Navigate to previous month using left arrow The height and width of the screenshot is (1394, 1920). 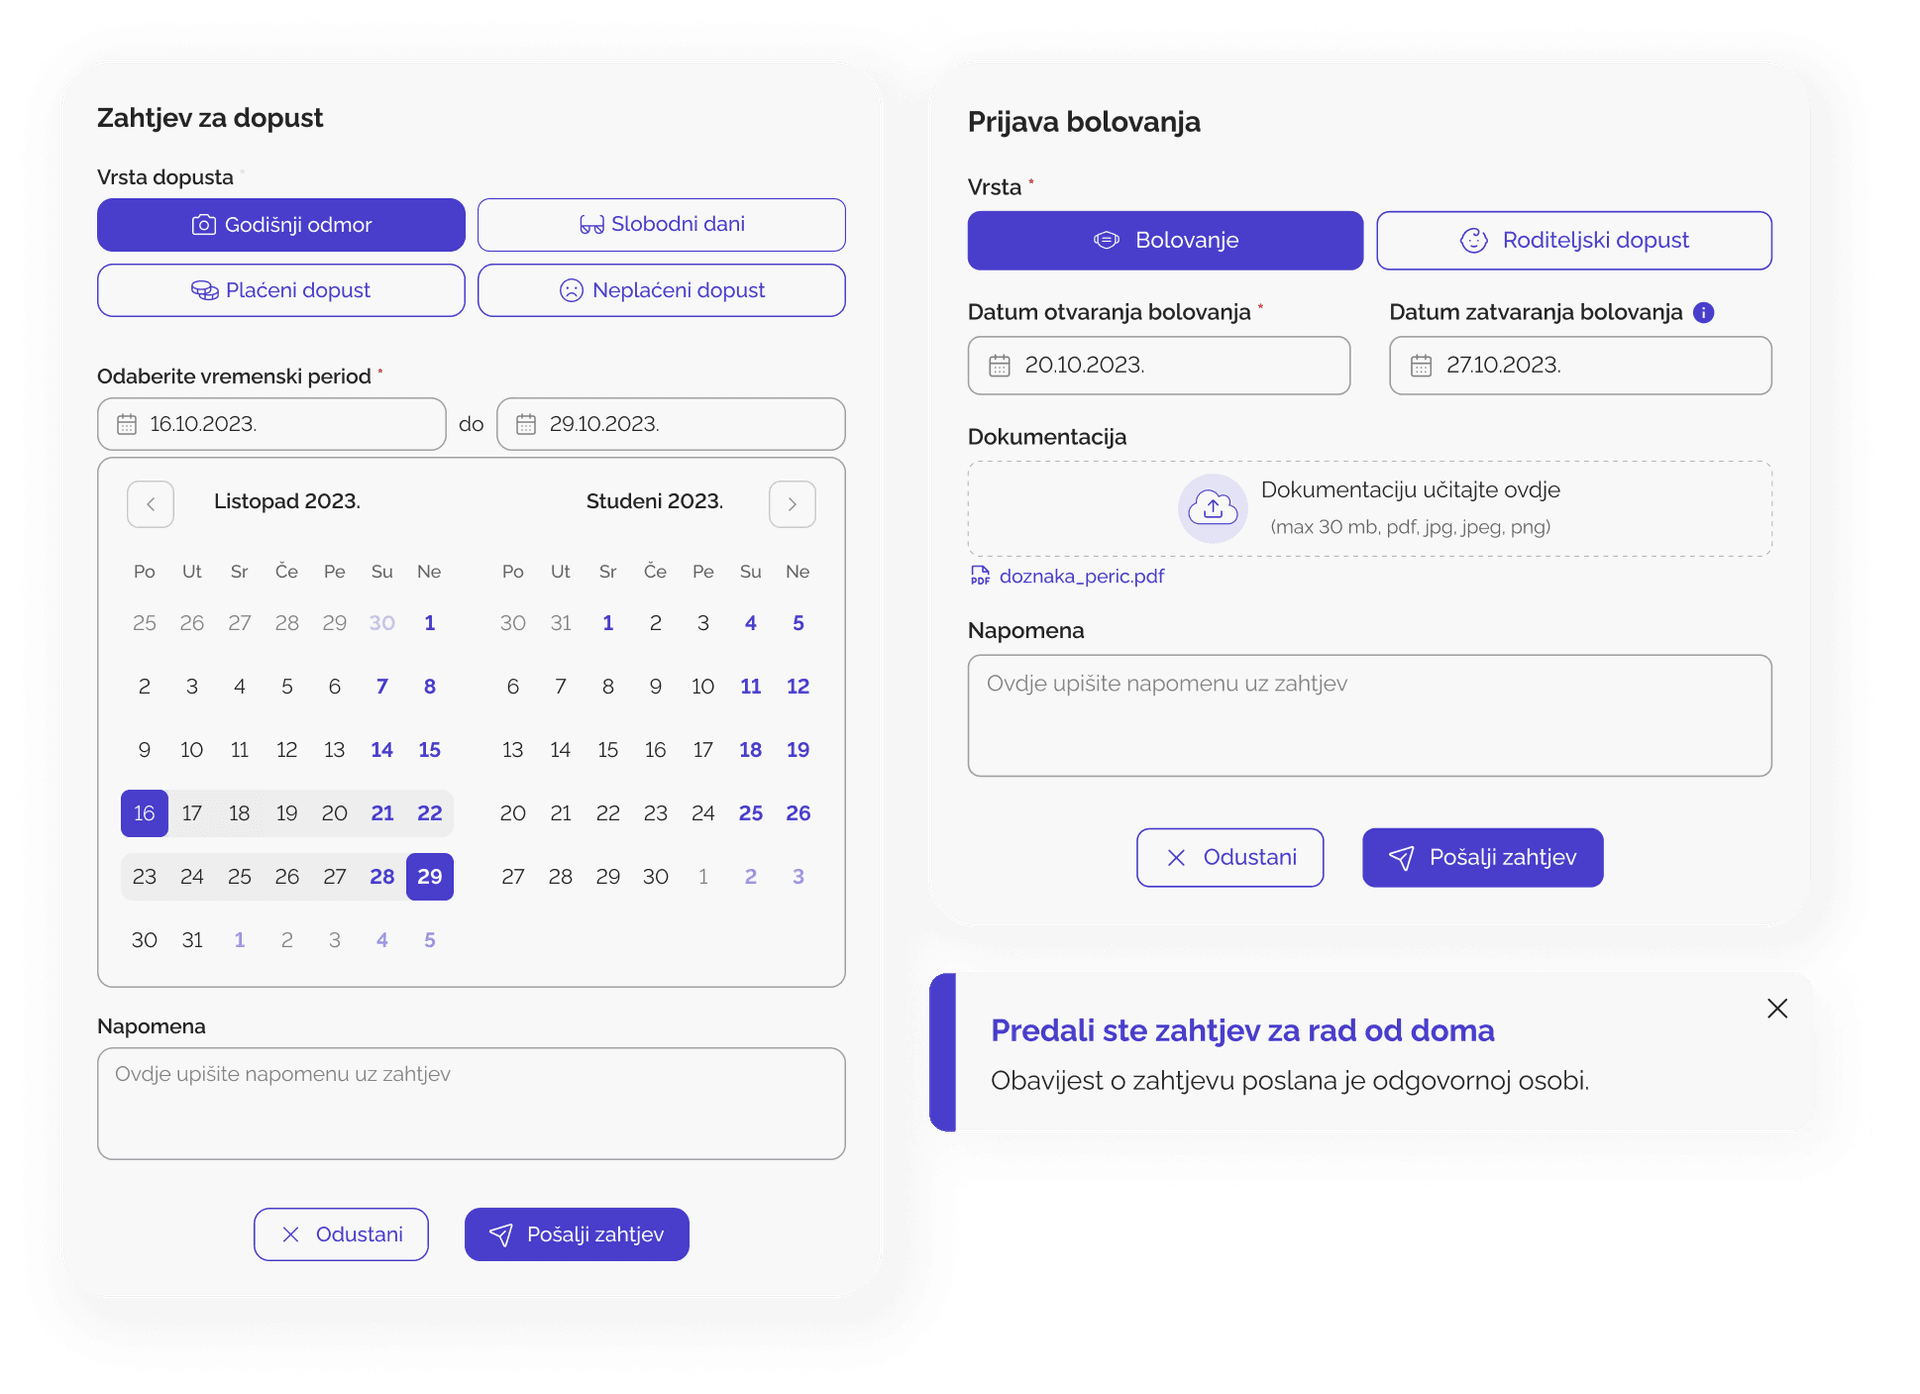click(x=149, y=502)
